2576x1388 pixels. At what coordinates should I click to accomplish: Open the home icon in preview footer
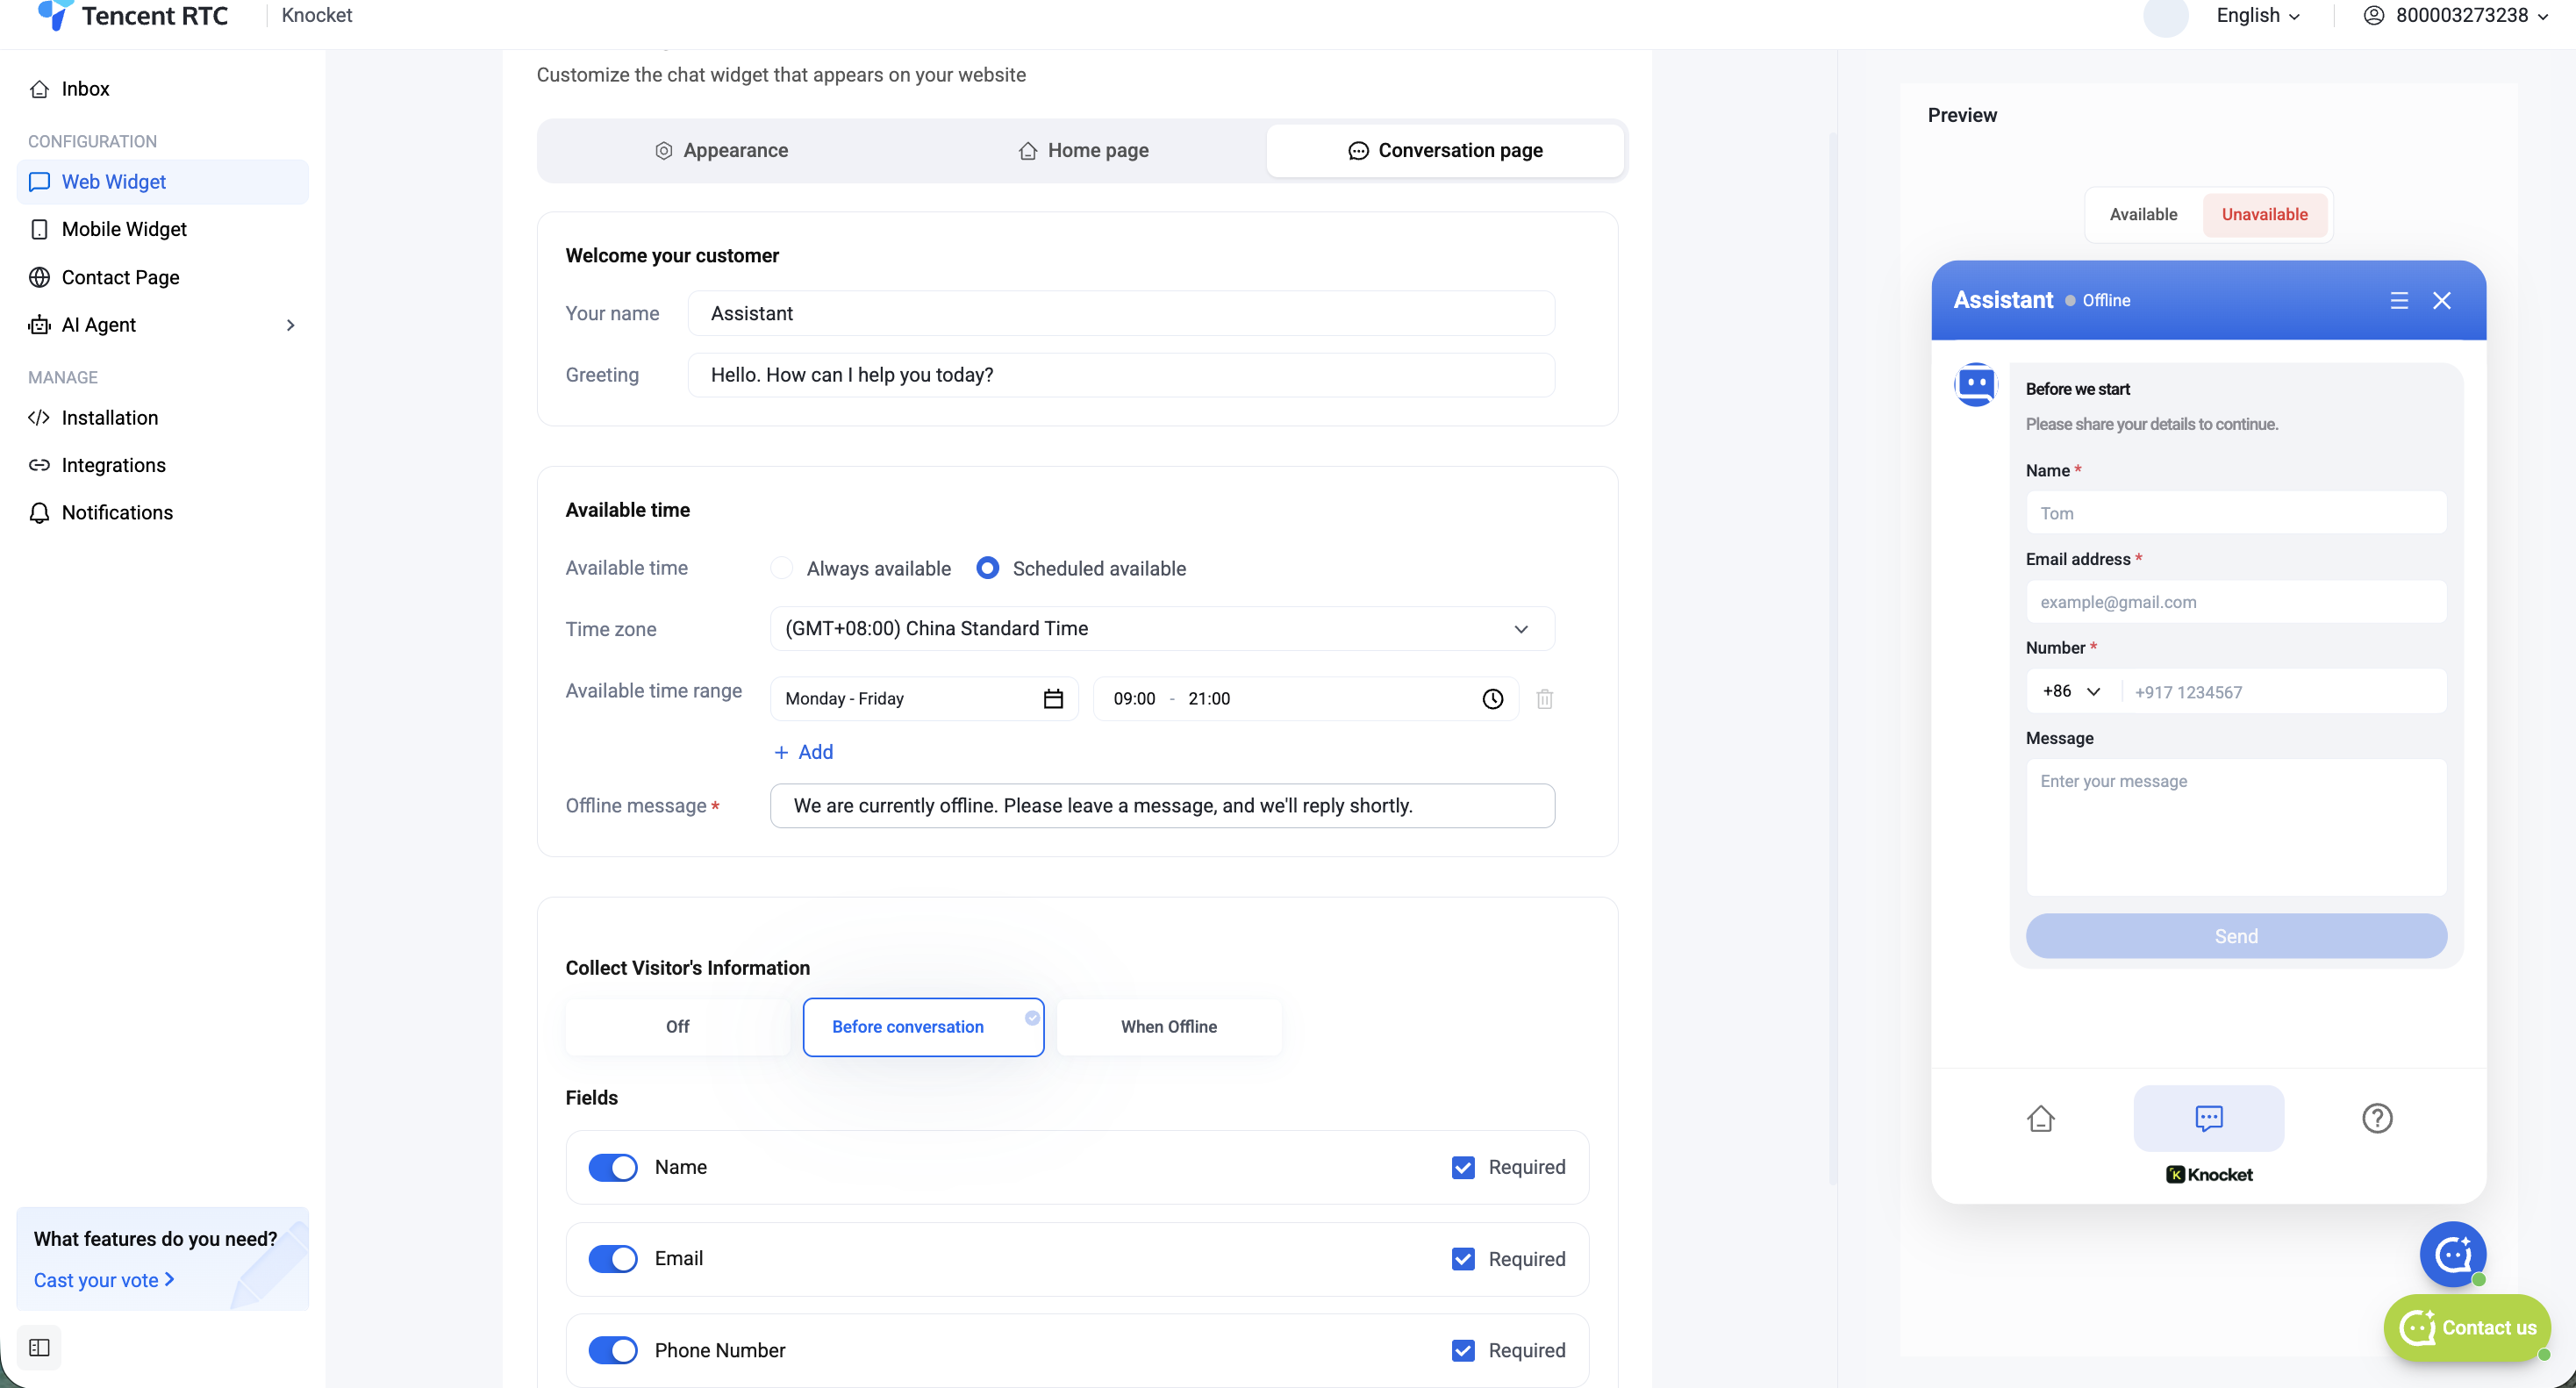coord(2040,1118)
